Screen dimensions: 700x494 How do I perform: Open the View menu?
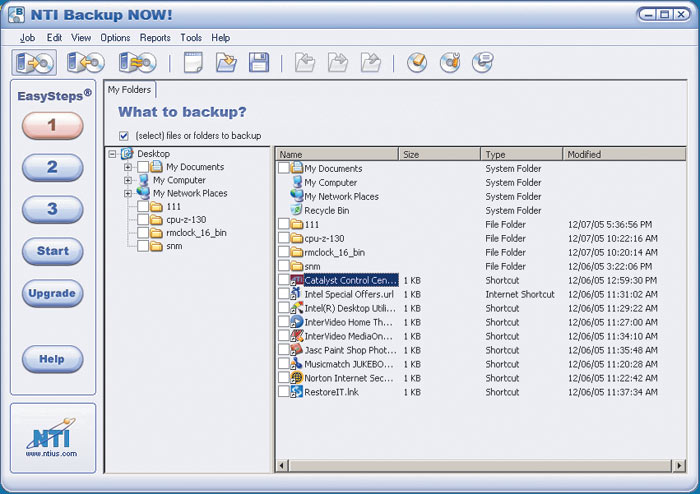(x=81, y=38)
